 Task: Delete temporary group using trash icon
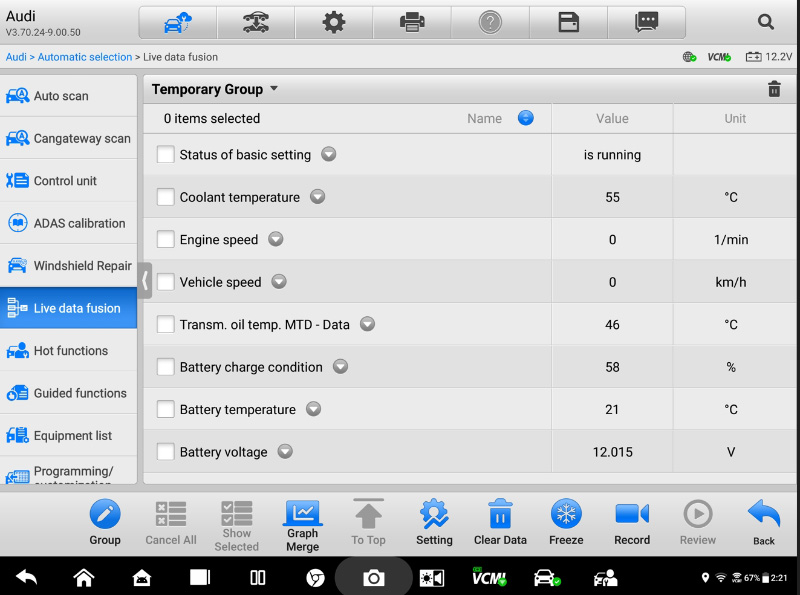[x=774, y=89]
